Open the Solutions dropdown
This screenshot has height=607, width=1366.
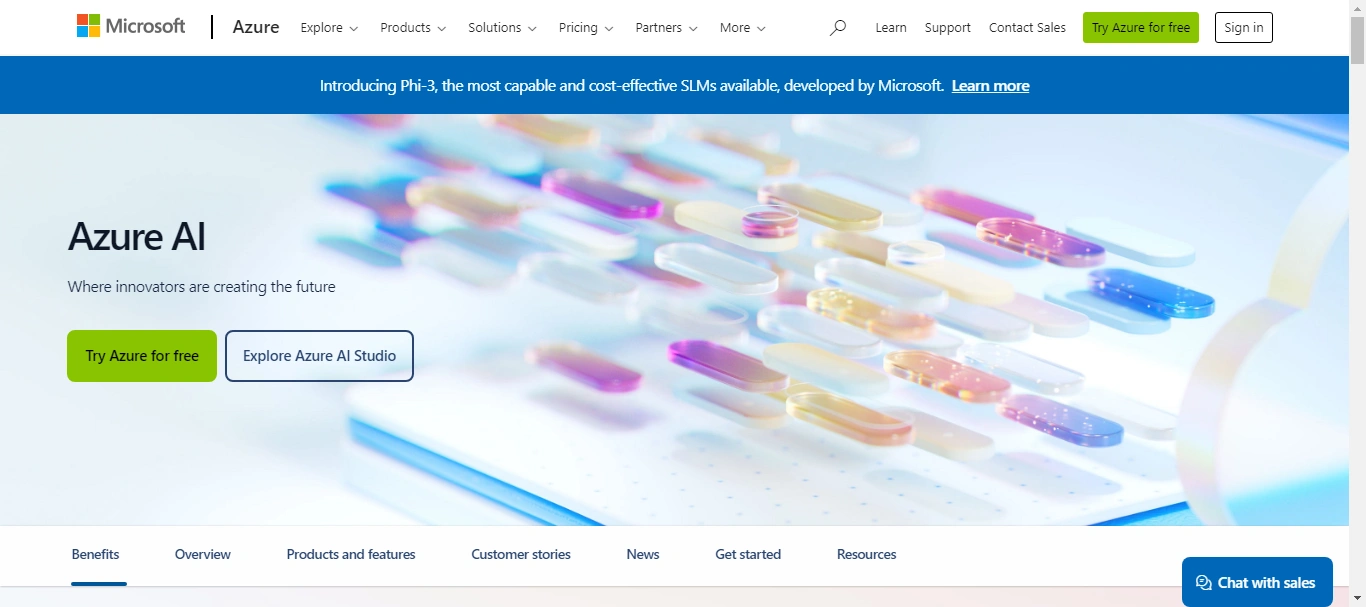[x=502, y=28]
